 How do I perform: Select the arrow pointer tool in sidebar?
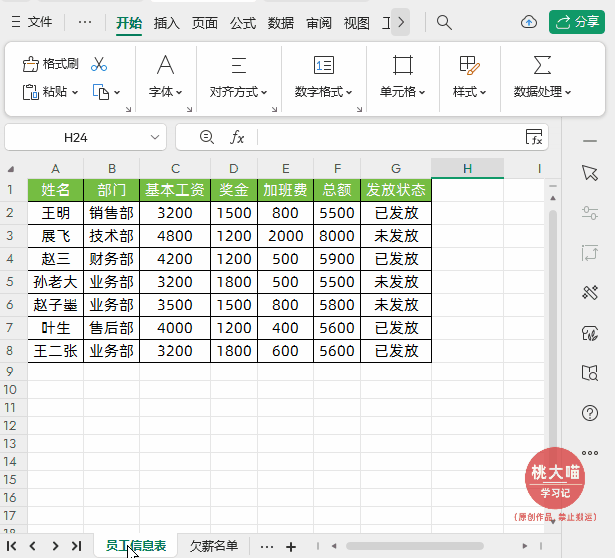(589, 173)
